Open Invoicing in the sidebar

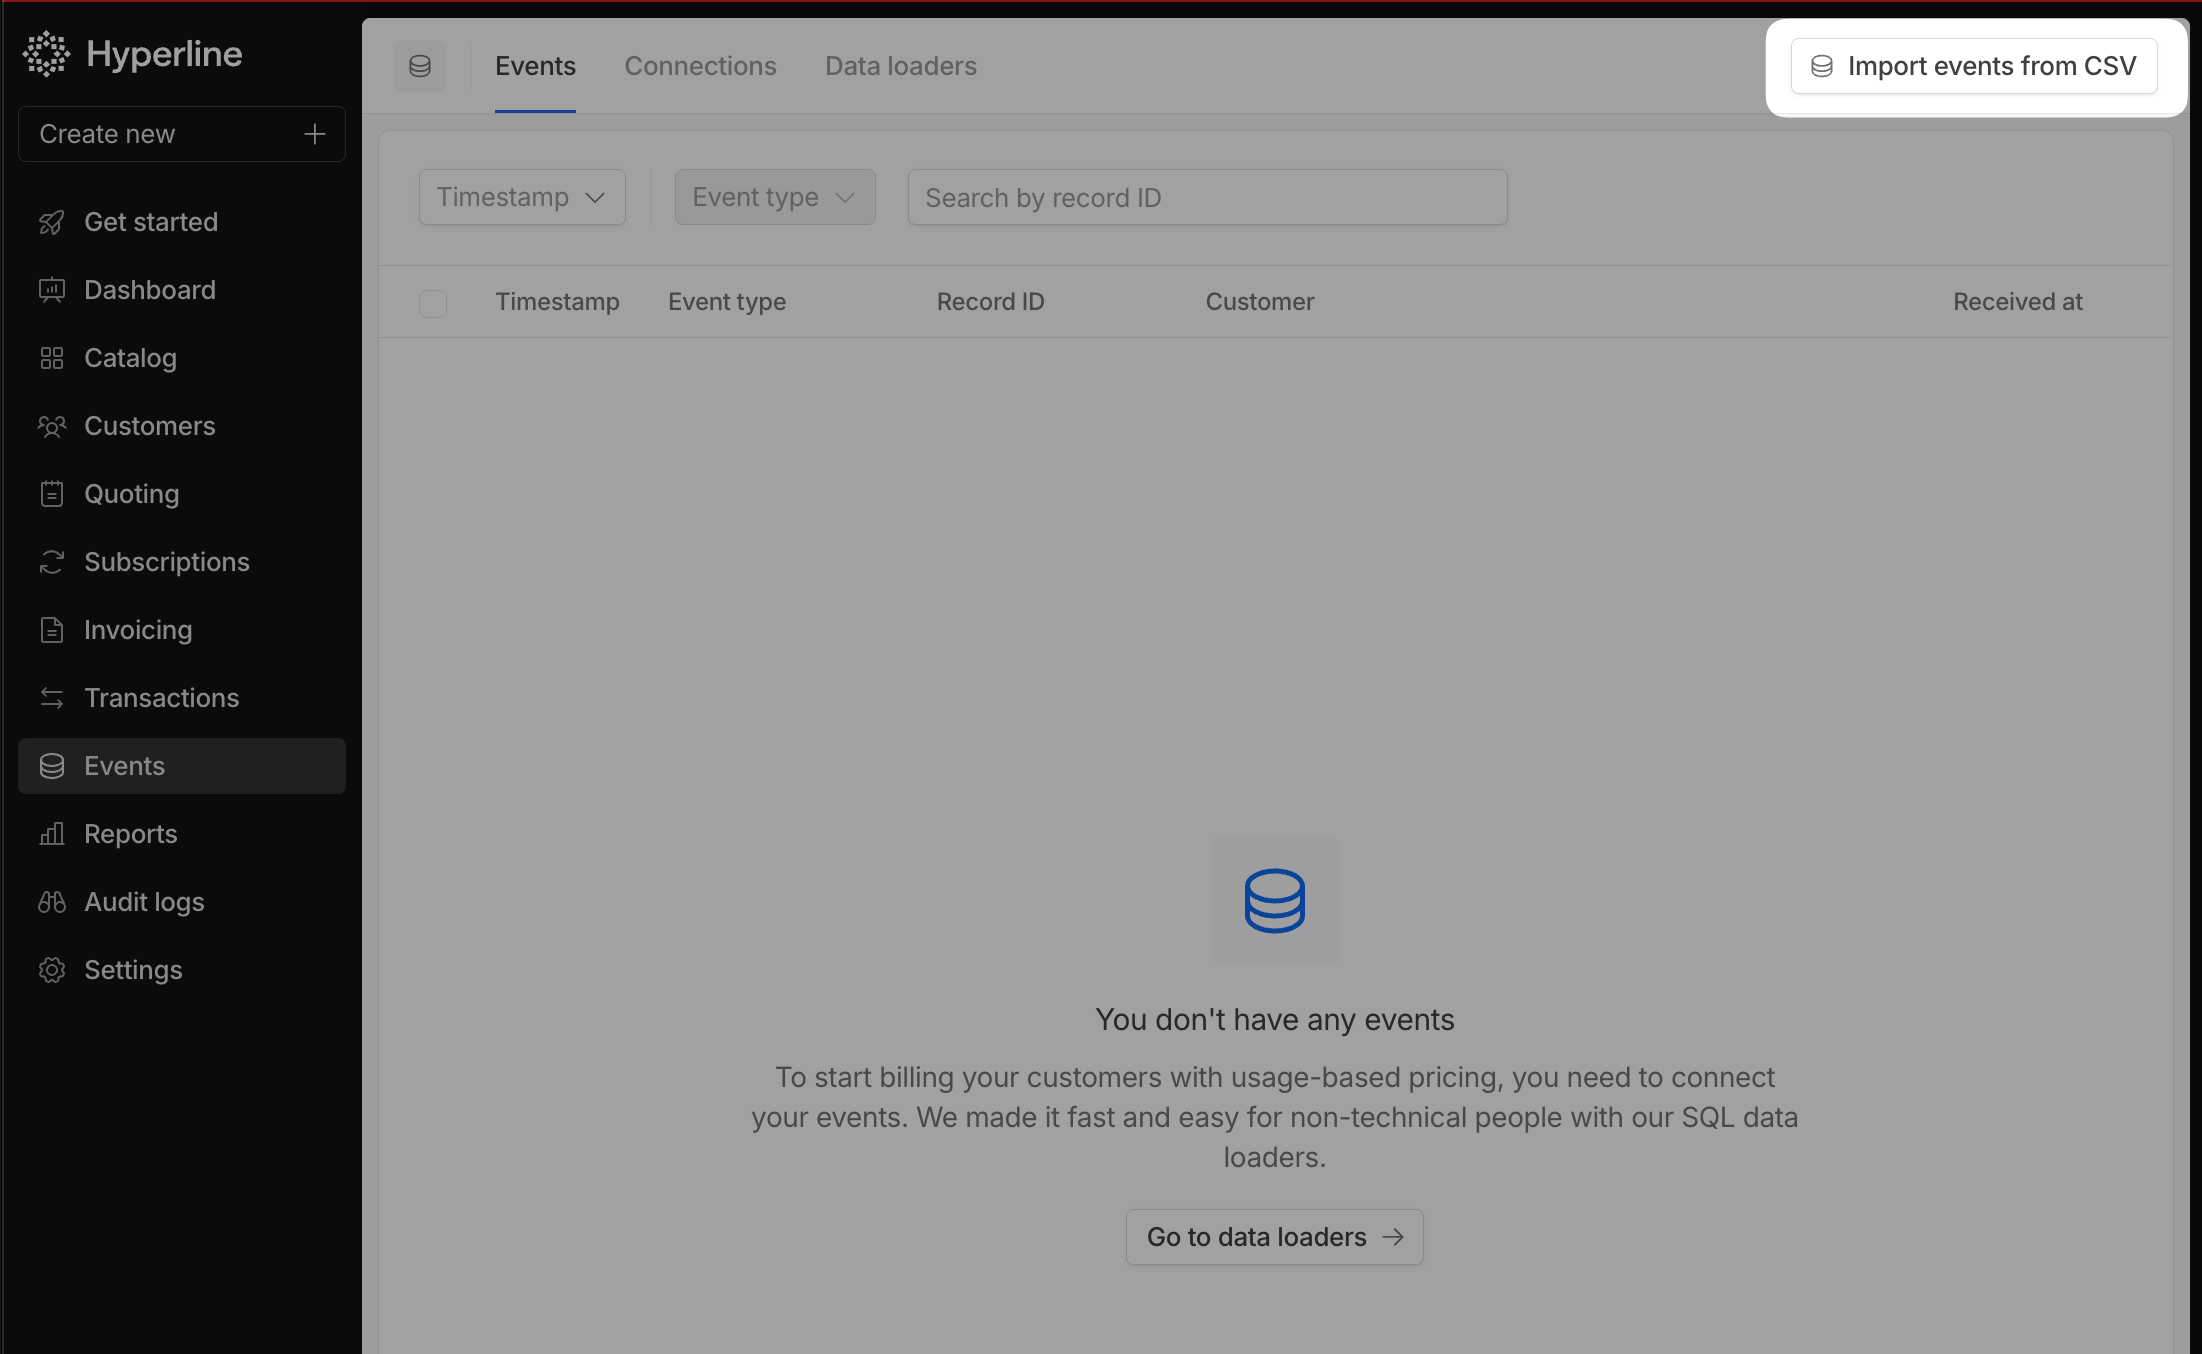138,630
